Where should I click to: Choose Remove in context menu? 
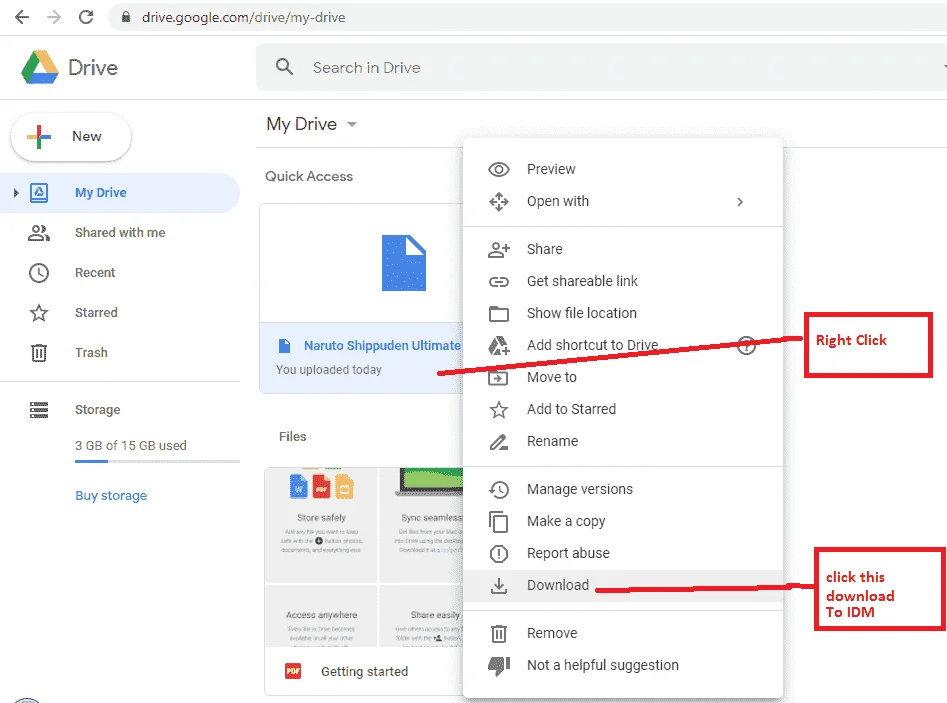point(623,633)
